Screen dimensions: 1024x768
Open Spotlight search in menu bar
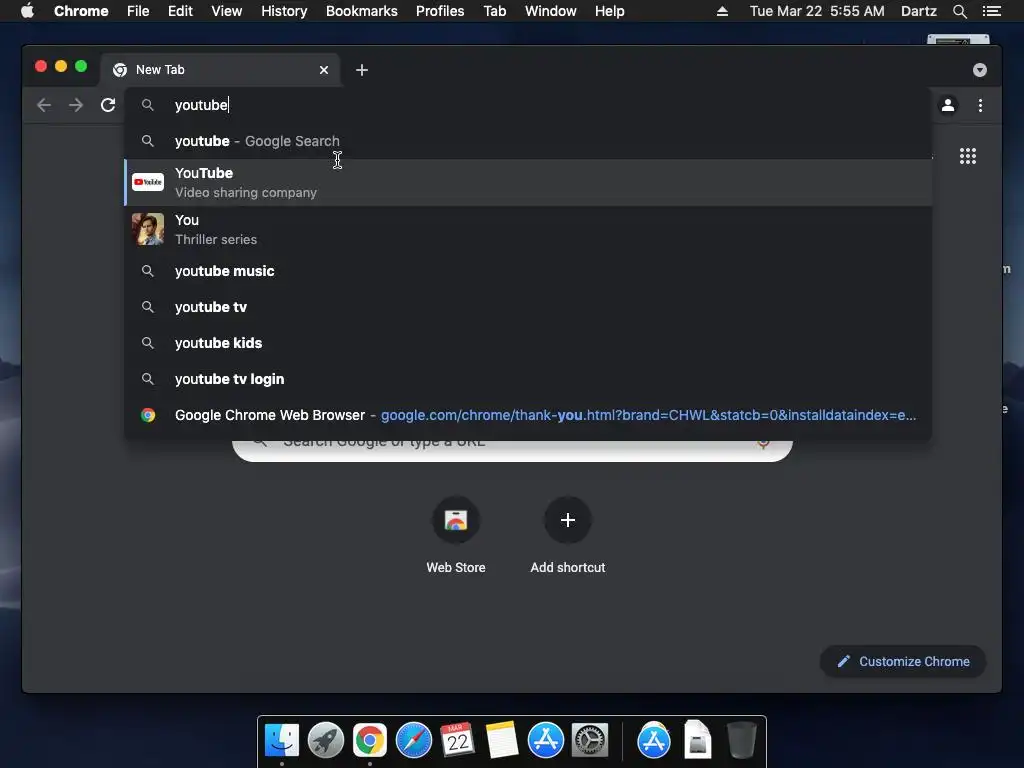(959, 11)
